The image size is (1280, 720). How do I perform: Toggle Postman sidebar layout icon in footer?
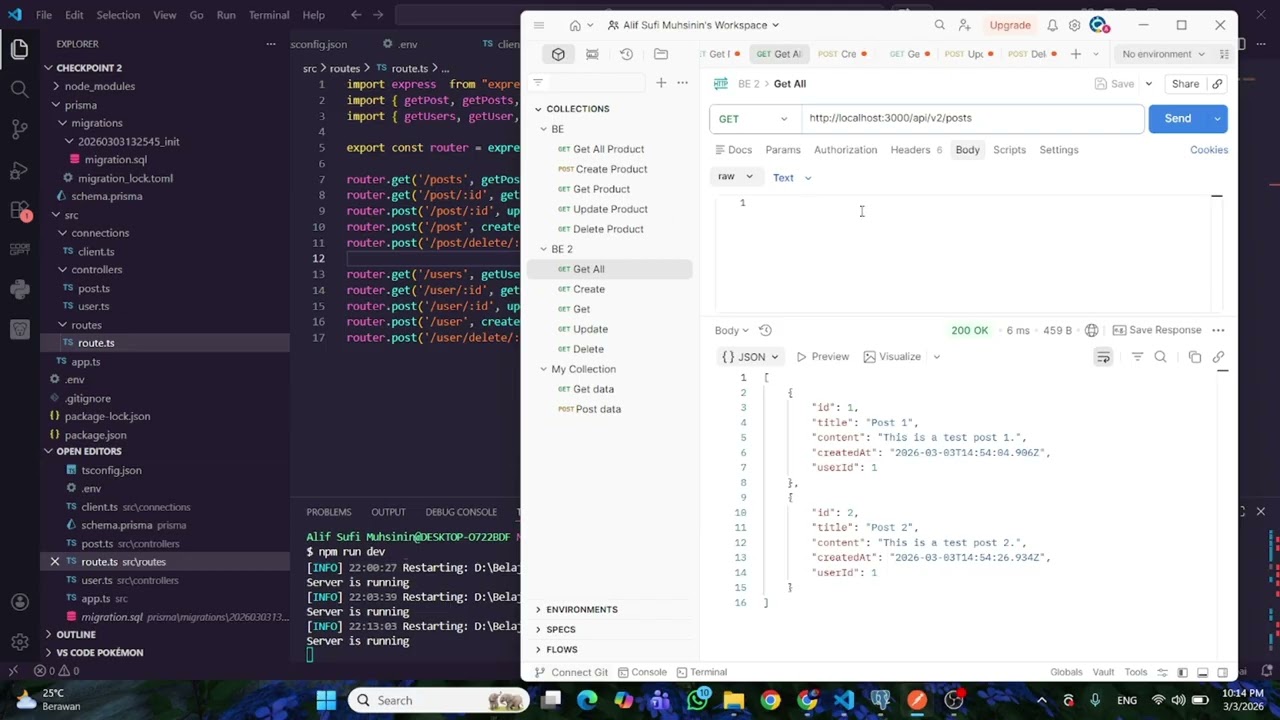pyautogui.click(x=1182, y=672)
